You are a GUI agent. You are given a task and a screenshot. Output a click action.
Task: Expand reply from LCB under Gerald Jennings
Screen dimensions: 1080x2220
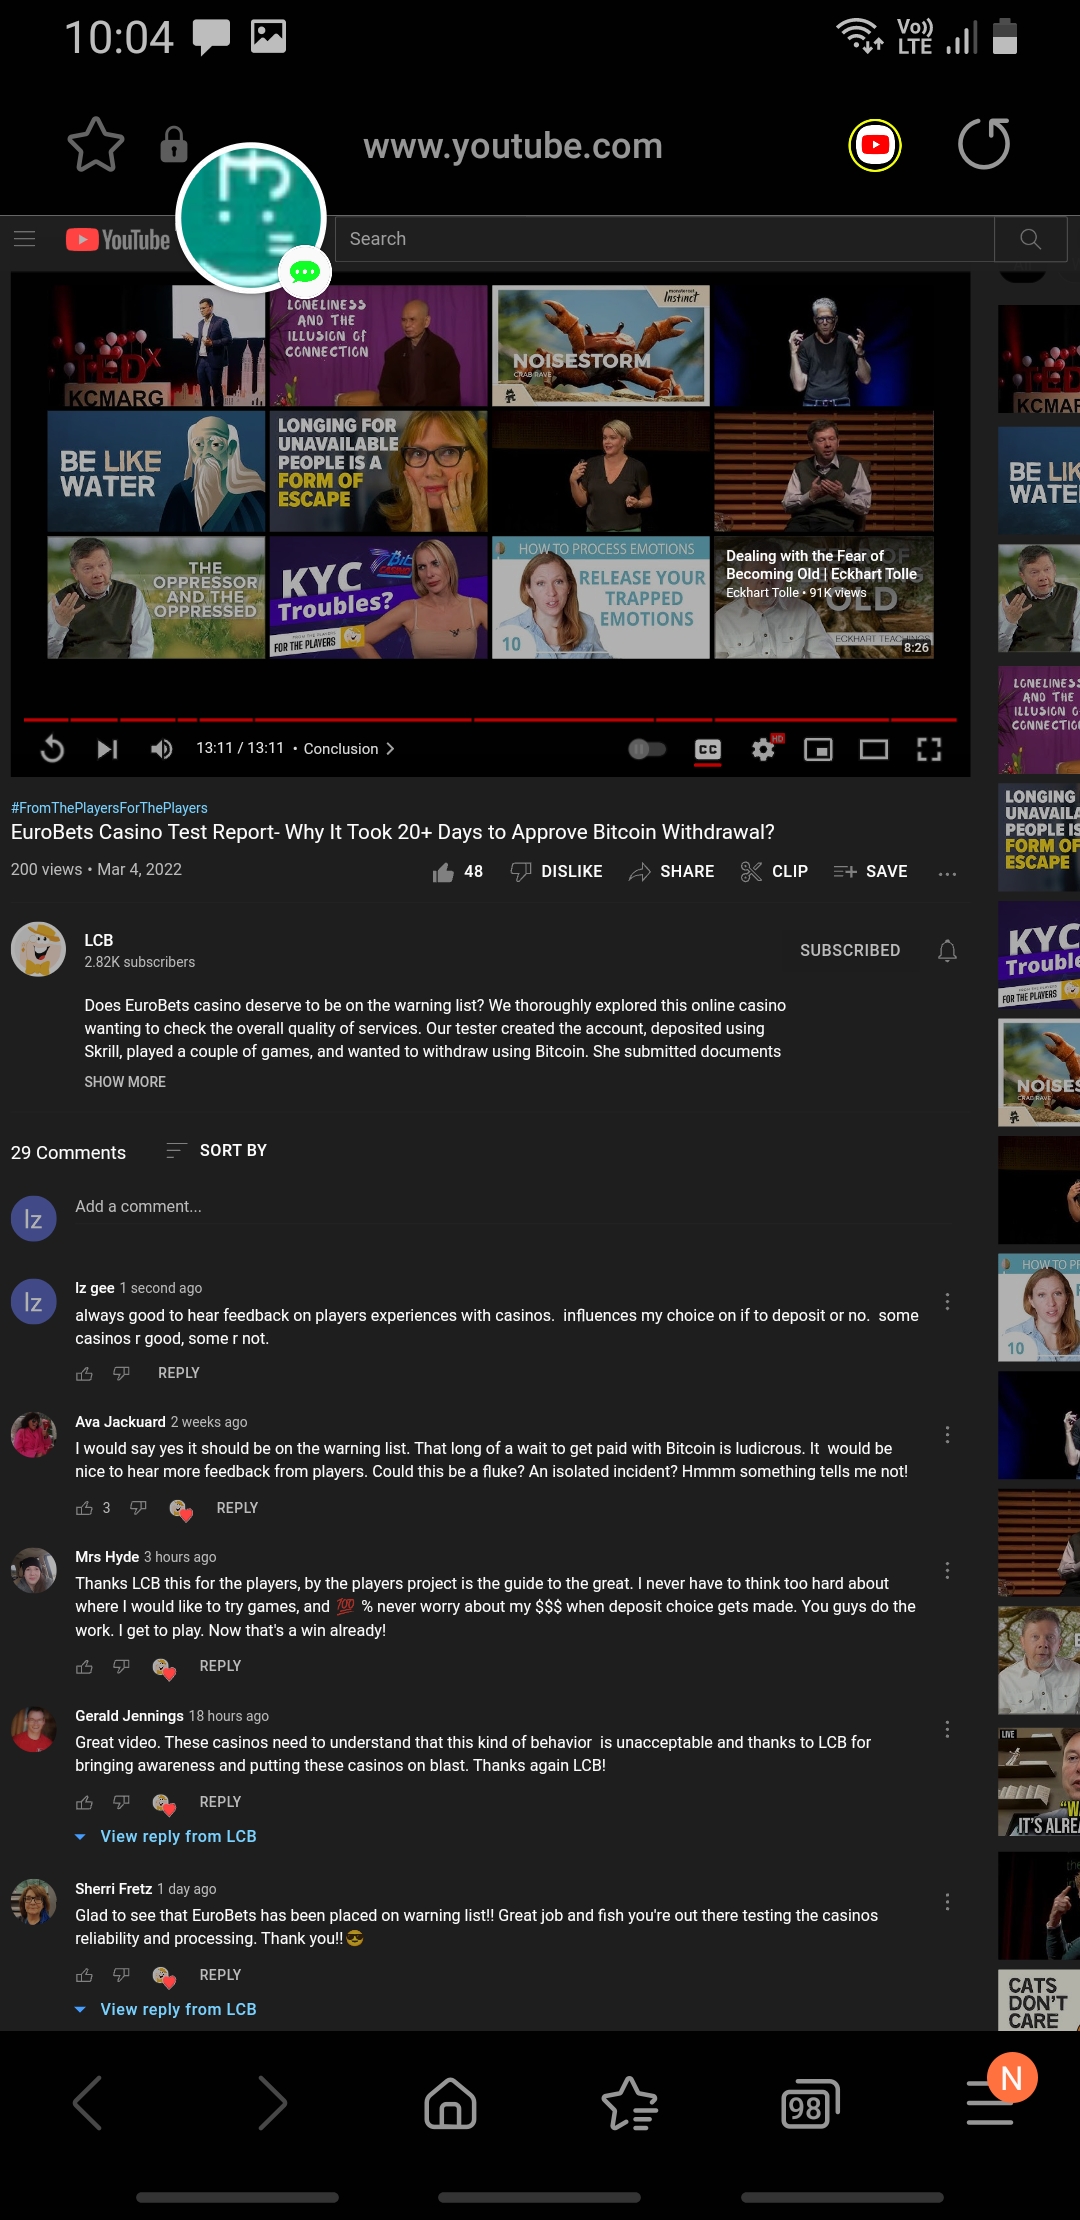178,1836
